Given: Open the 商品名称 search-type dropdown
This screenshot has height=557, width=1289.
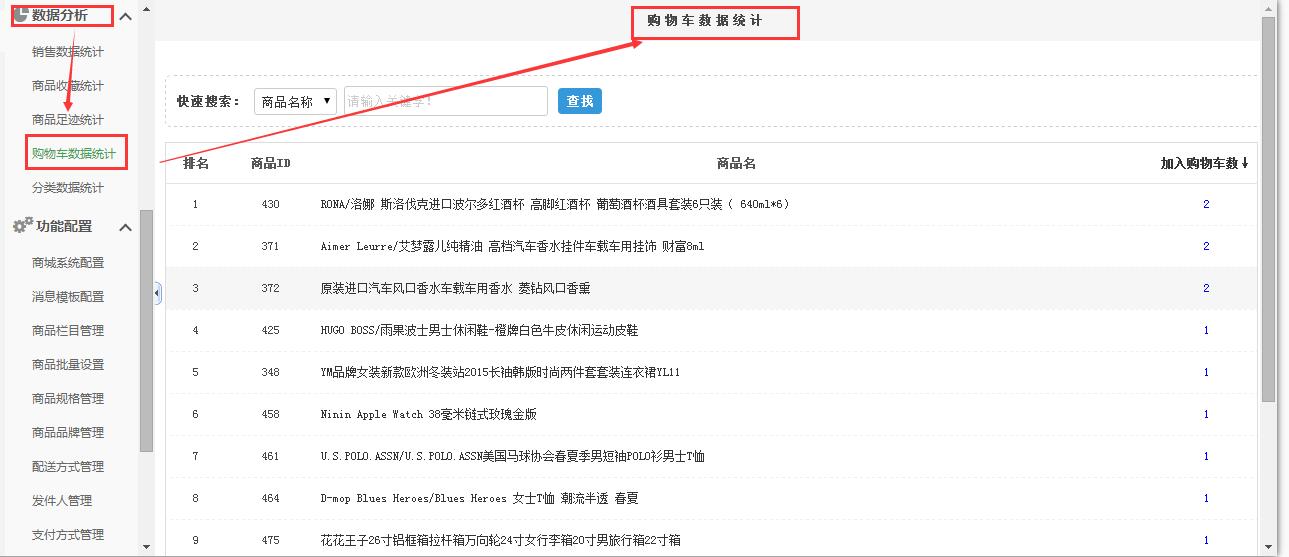Looking at the screenshot, I should 294,101.
